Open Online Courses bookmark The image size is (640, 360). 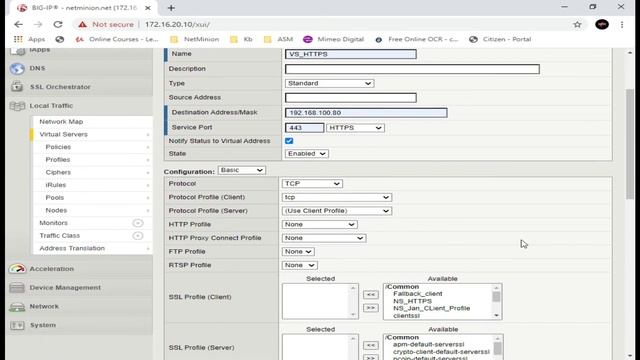pos(117,39)
